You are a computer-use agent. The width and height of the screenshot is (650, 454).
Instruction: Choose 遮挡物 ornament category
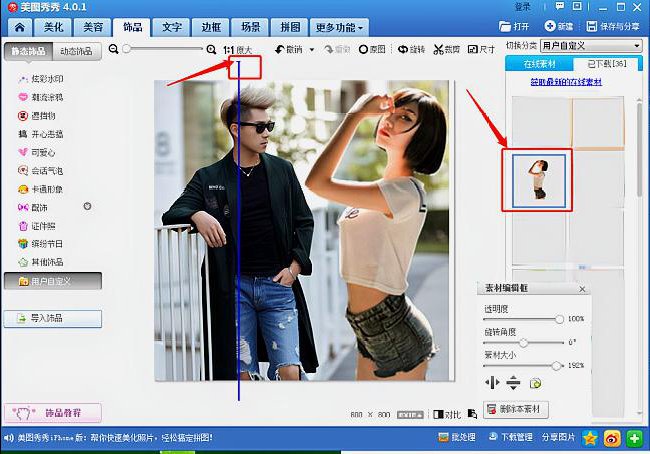36,116
